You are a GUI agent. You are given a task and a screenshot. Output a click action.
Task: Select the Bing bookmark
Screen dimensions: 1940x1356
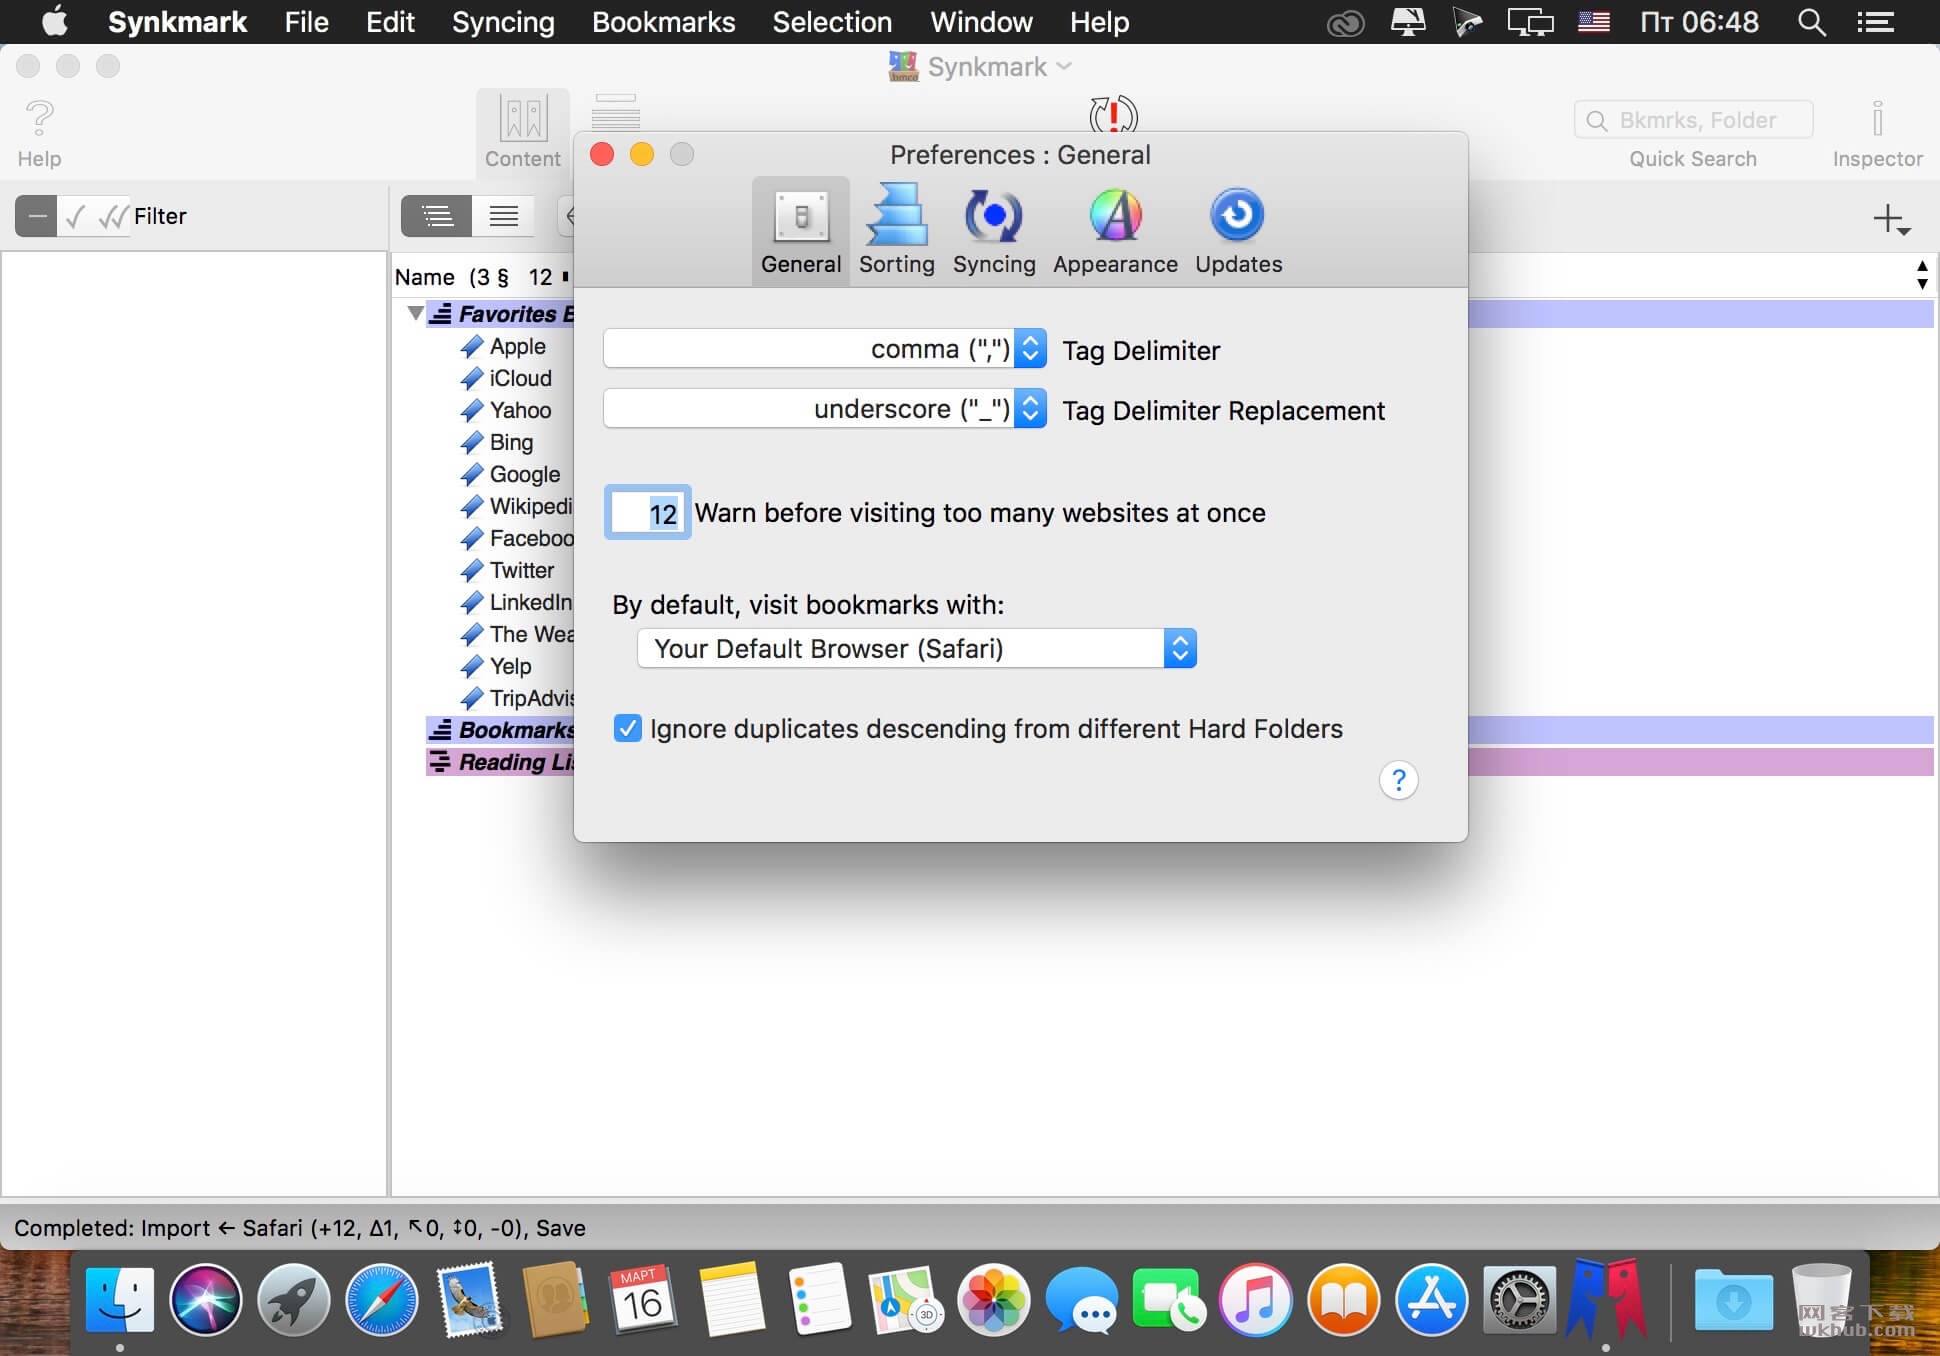pos(511,442)
